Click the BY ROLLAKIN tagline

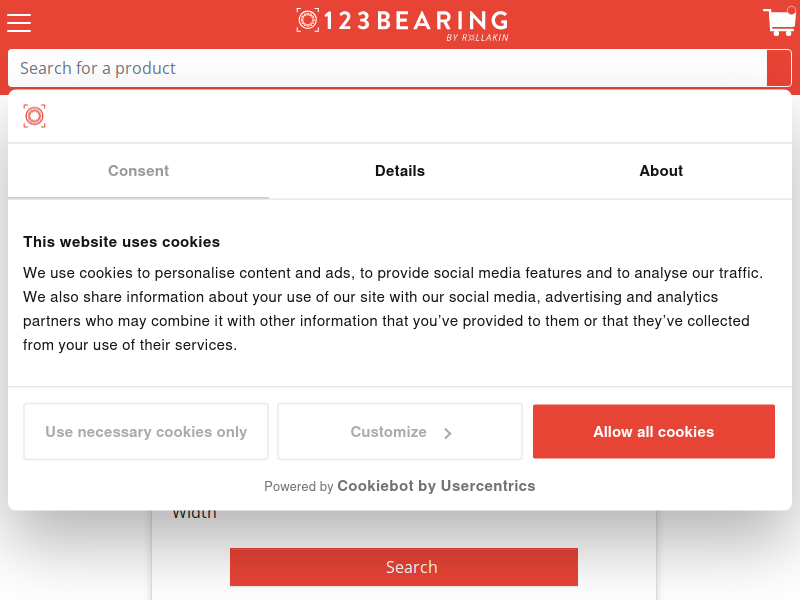click(477, 38)
